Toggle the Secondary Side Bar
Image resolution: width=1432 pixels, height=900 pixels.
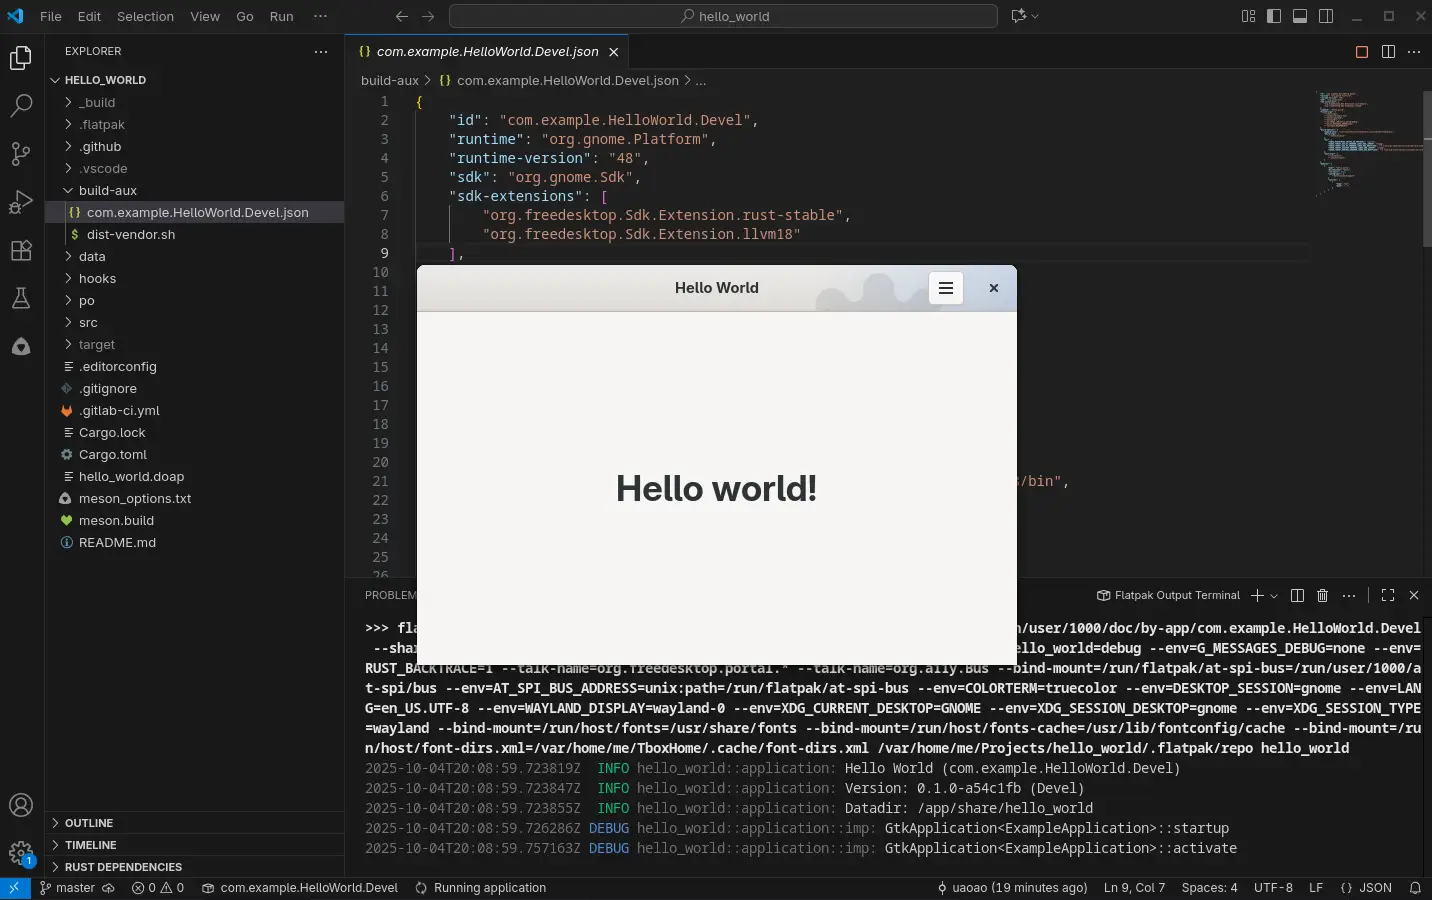click(x=1325, y=16)
